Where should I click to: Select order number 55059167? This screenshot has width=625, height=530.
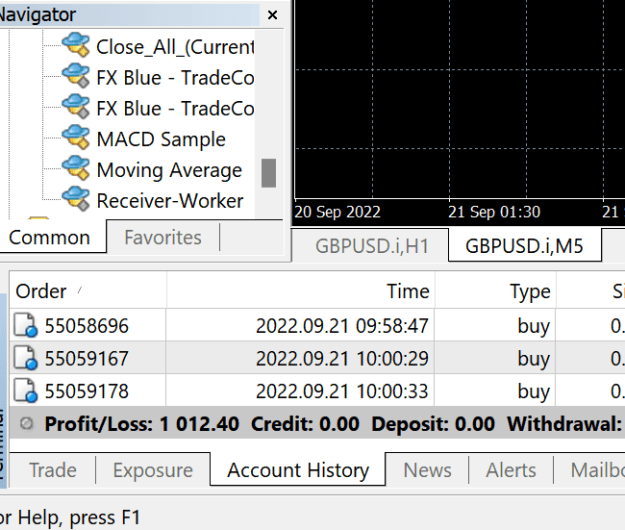pyautogui.click(x=86, y=358)
